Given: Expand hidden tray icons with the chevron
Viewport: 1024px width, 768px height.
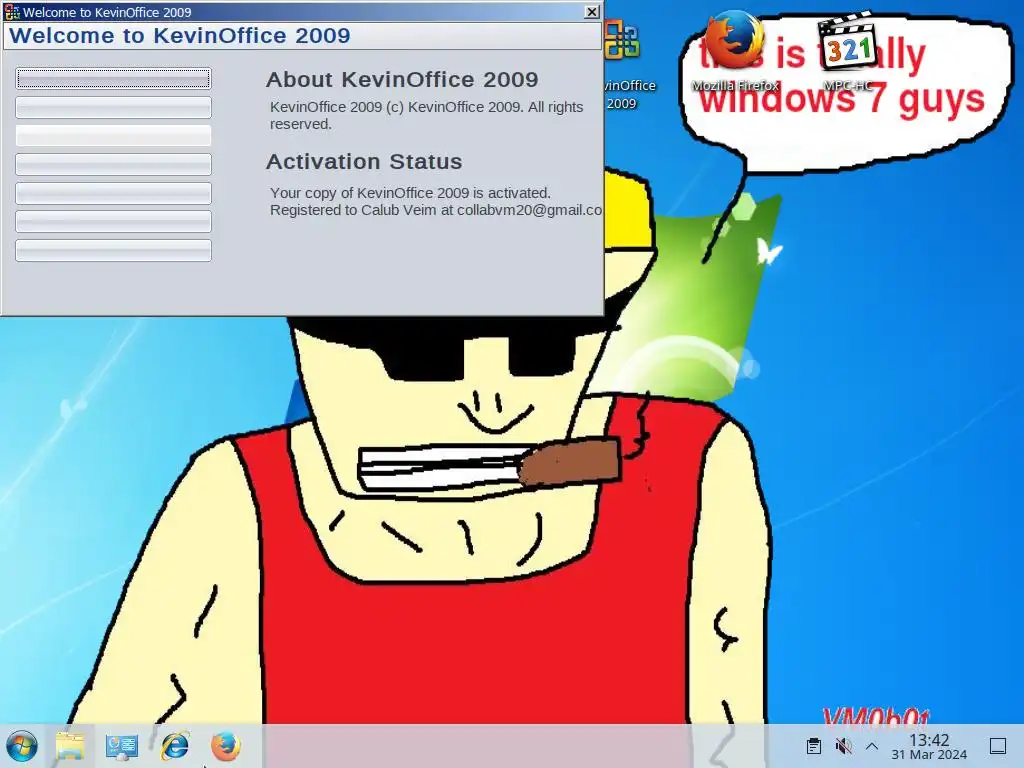Looking at the screenshot, I should point(872,746).
